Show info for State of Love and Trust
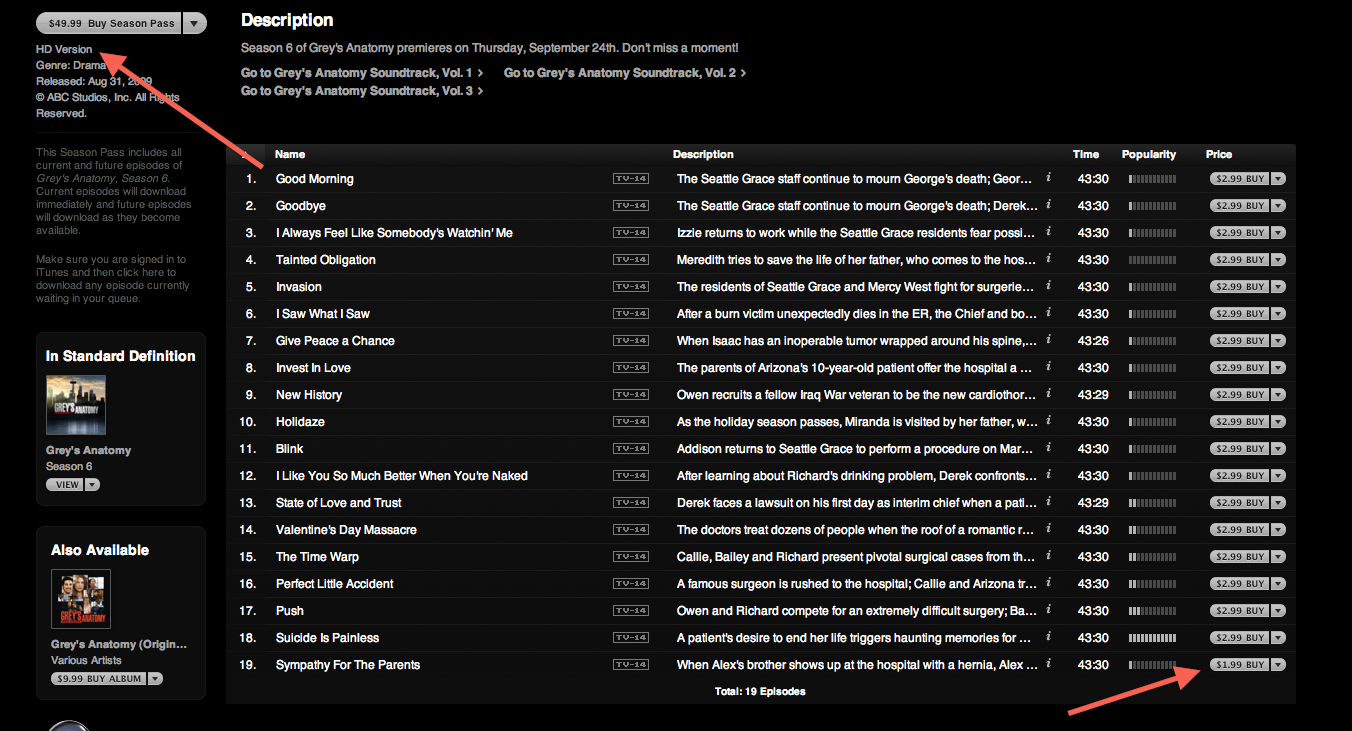Image resolution: width=1352 pixels, height=731 pixels. click(x=1048, y=502)
